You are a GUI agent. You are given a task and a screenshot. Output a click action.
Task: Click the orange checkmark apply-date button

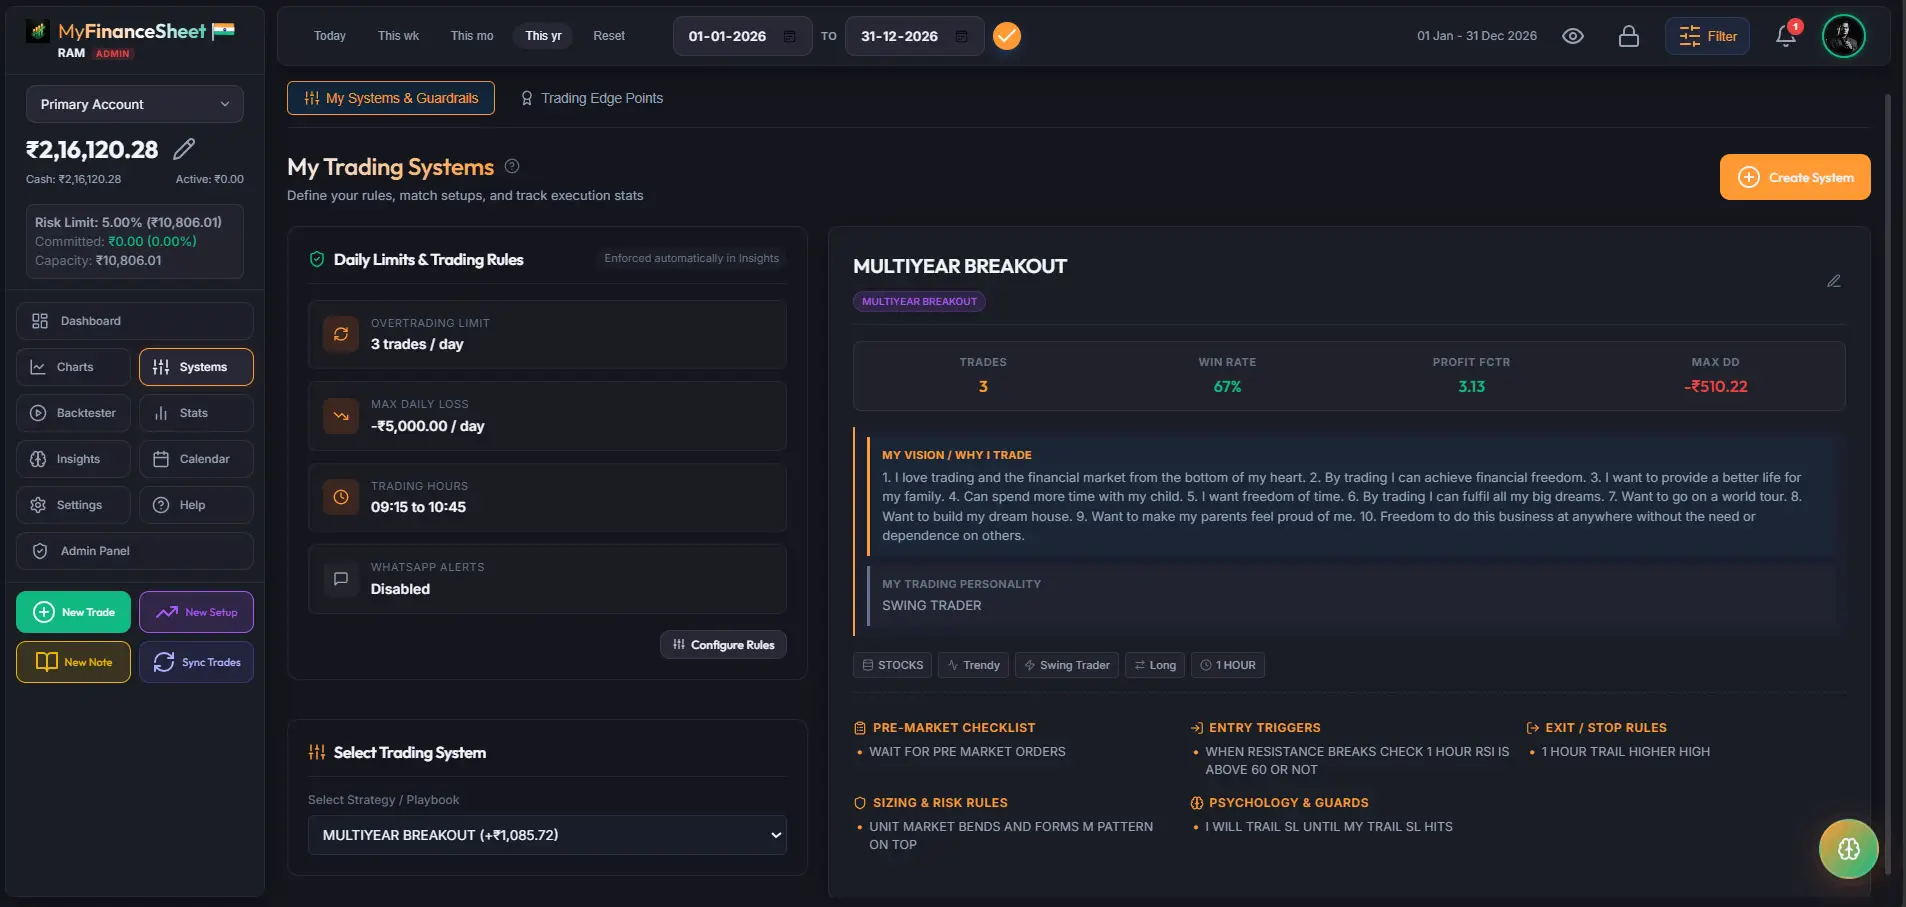[1007, 36]
